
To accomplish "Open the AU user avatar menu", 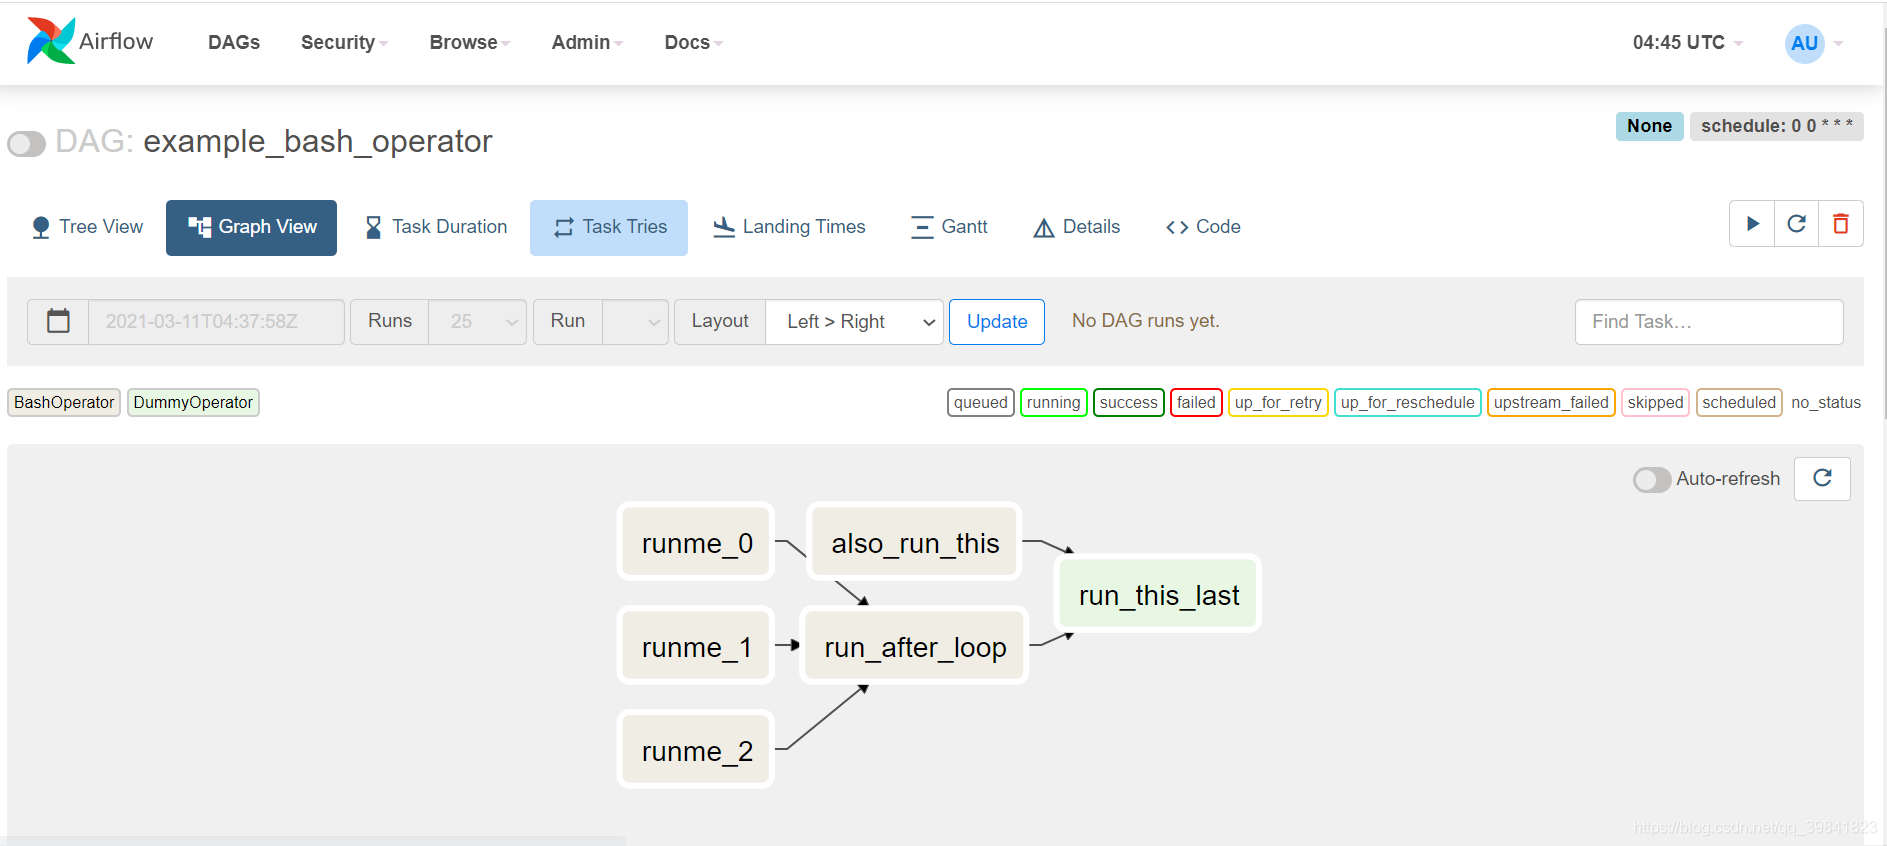I will tap(1804, 43).
